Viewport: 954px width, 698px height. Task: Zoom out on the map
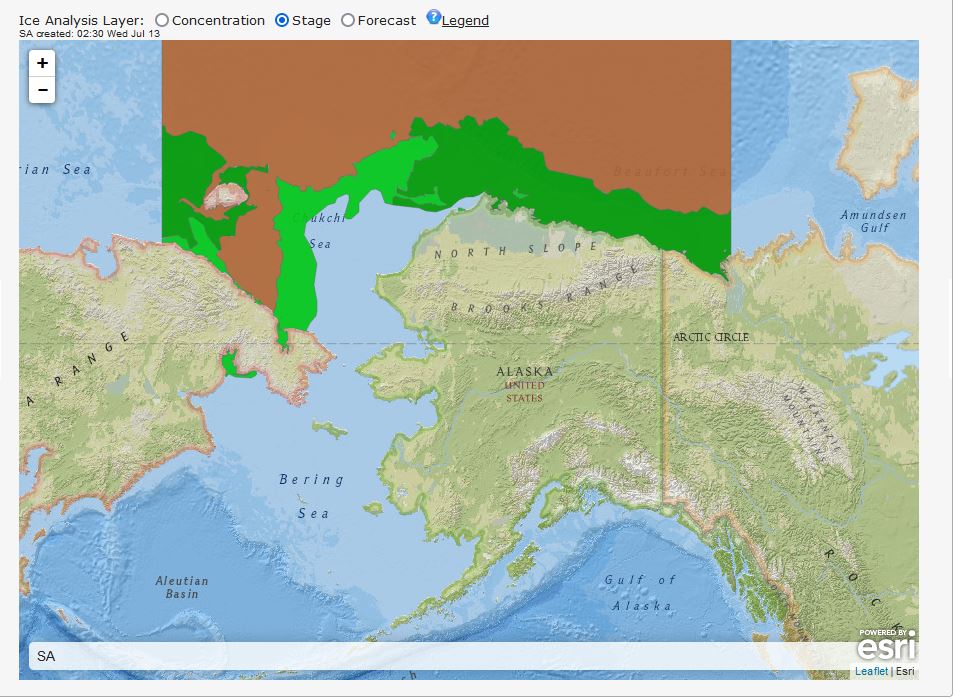pos(42,90)
